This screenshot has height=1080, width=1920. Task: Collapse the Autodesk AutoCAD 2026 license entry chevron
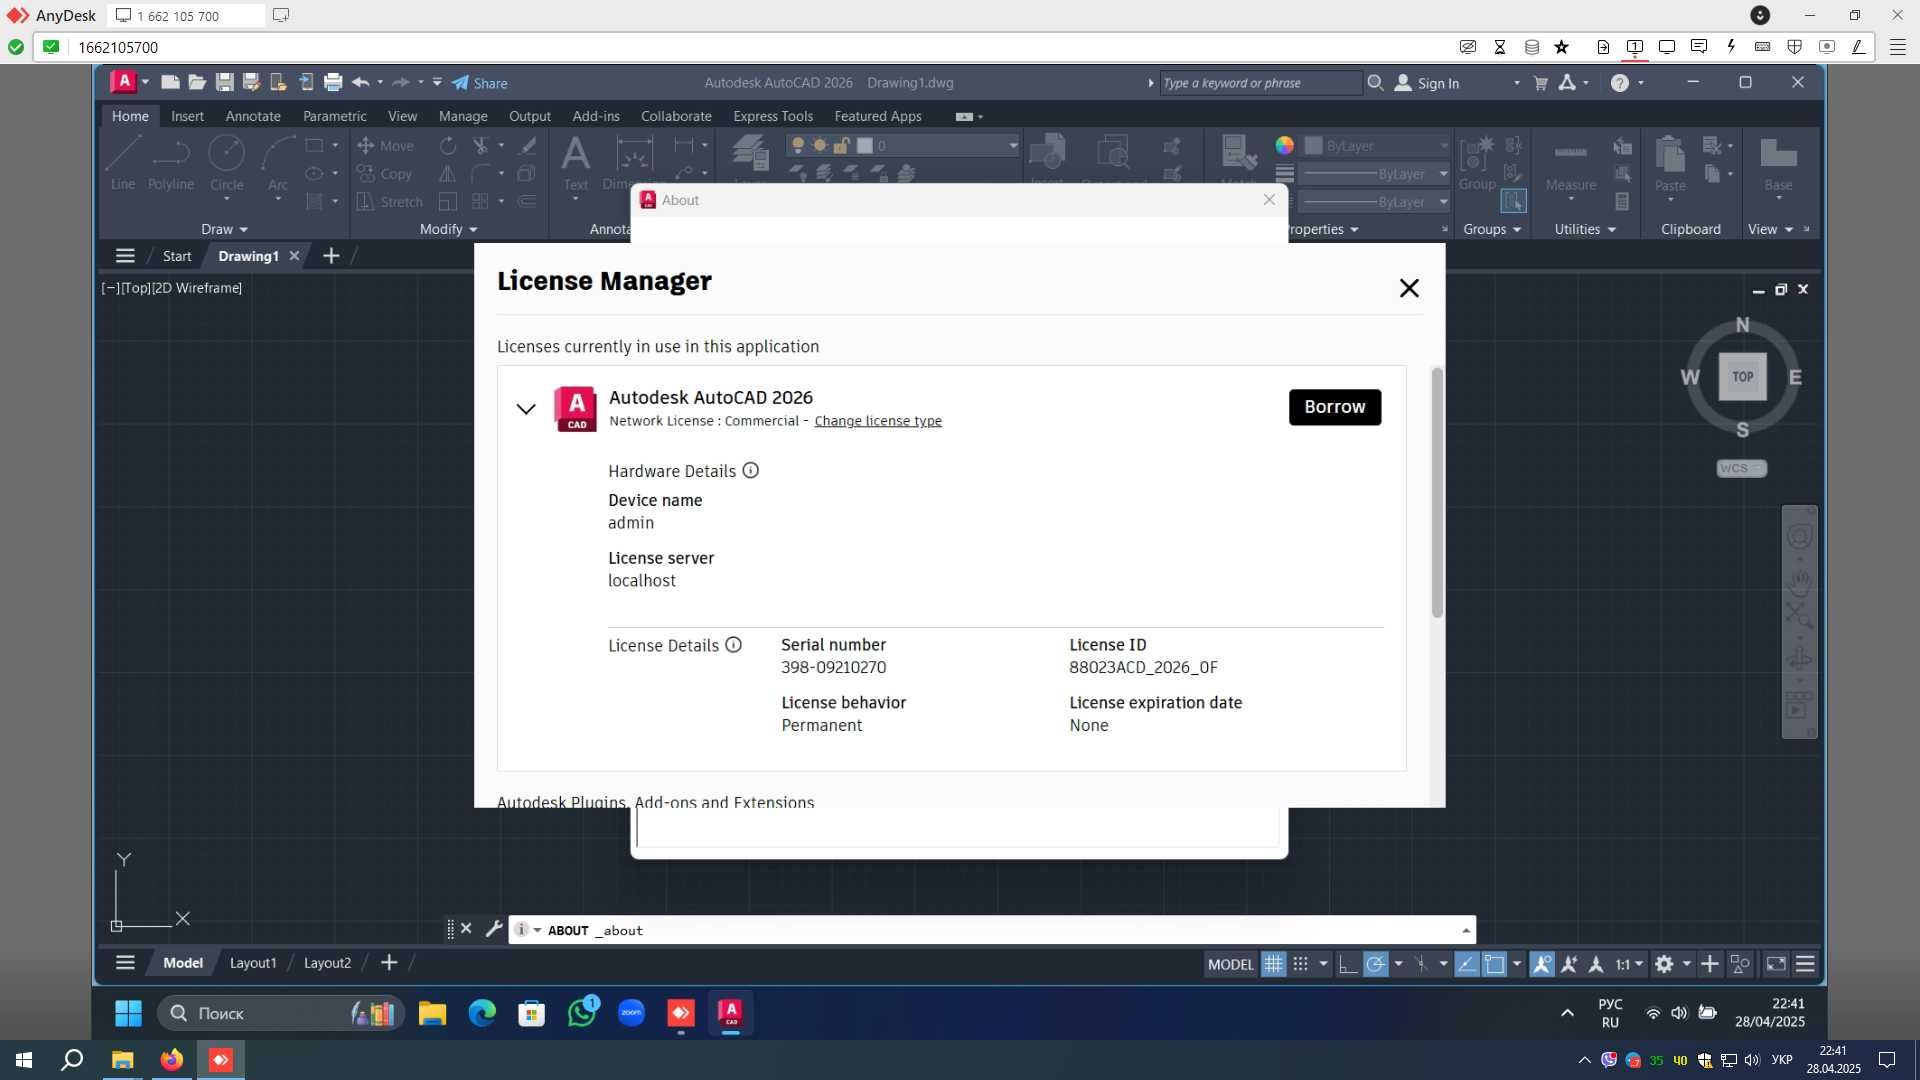pyautogui.click(x=526, y=408)
